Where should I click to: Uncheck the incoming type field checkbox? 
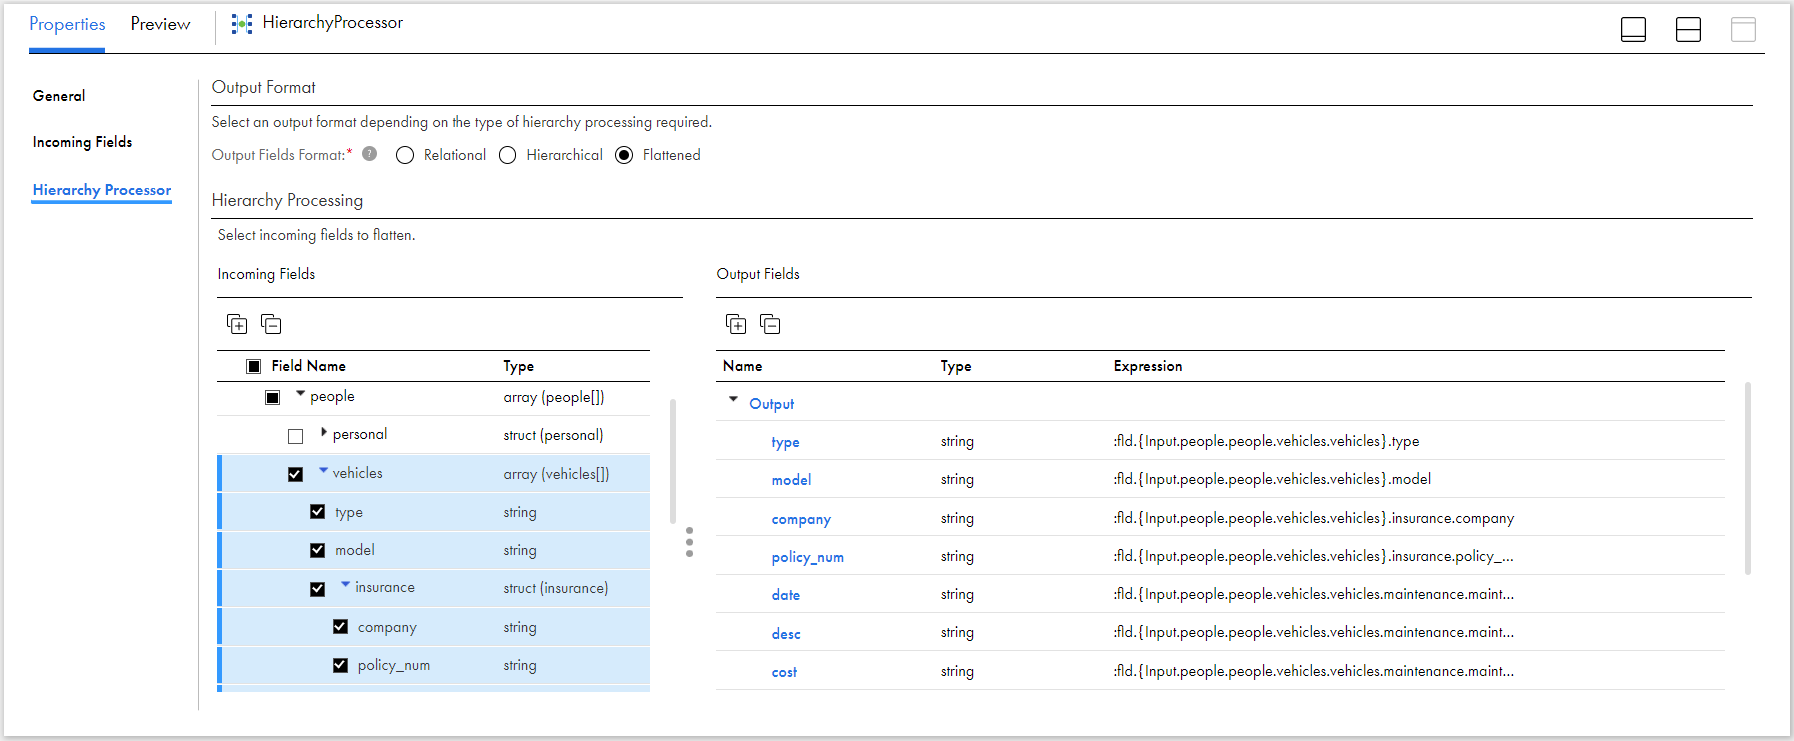pos(317,512)
